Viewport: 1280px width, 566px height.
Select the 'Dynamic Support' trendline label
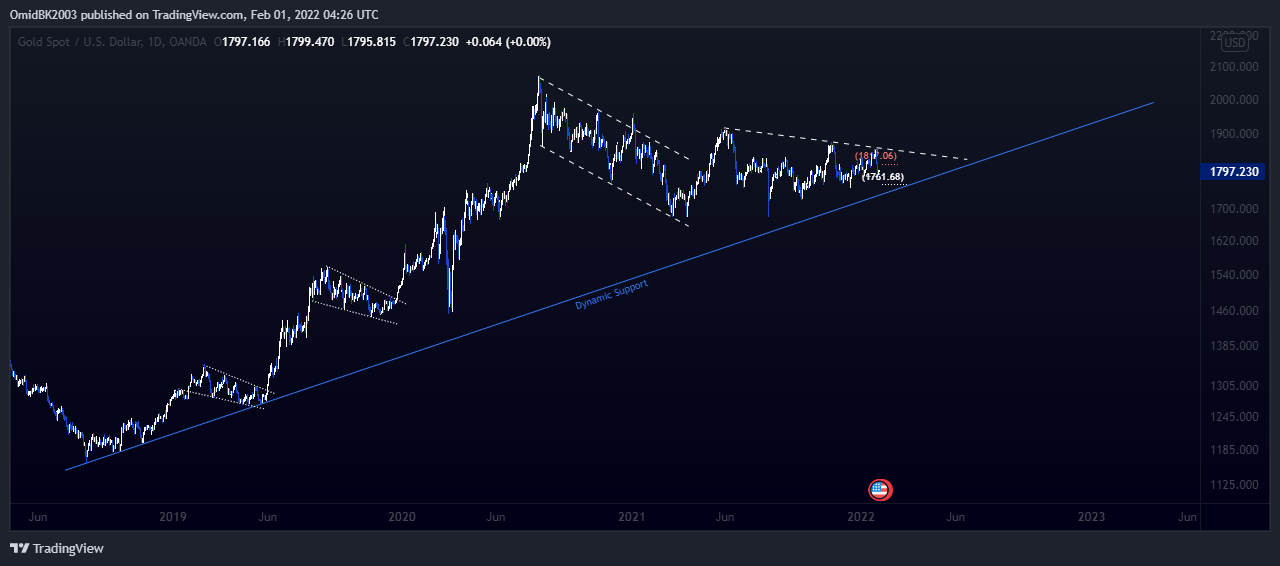tap(611, 294)
